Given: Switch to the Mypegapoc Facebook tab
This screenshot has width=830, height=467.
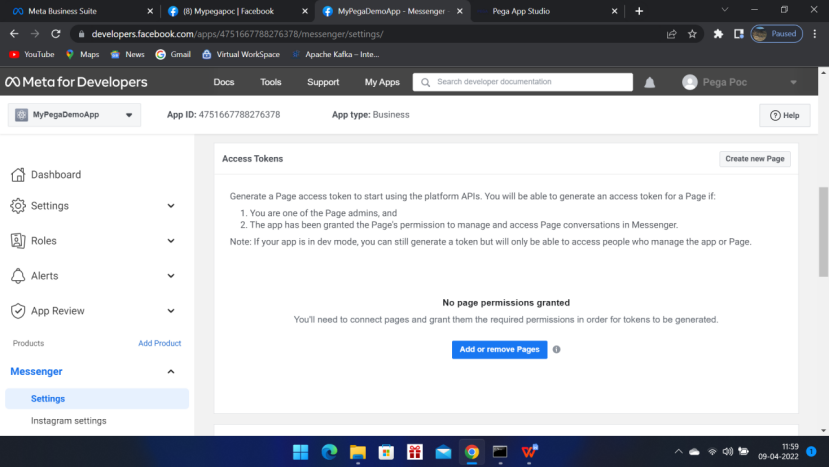Looking at the screenshot, I should pyautogui.click(x=237, y=11).
